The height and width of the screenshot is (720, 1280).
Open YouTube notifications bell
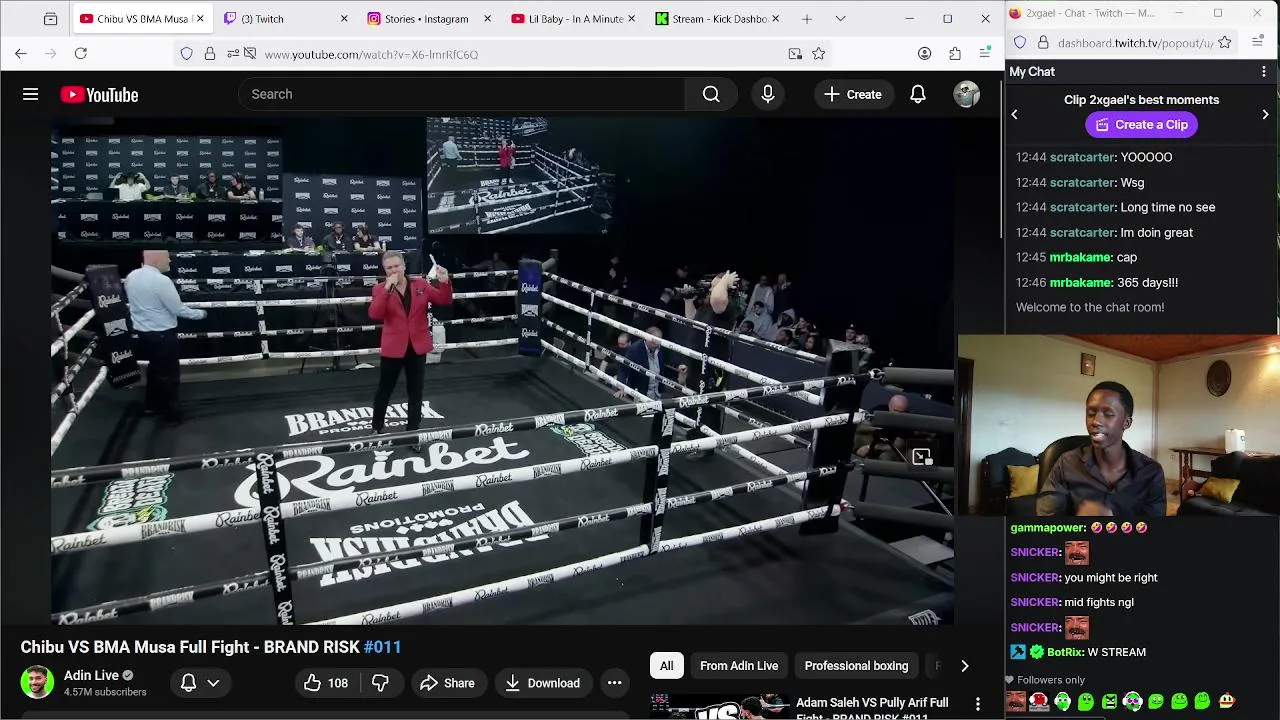pyautogui.click(x=917, y=94)
